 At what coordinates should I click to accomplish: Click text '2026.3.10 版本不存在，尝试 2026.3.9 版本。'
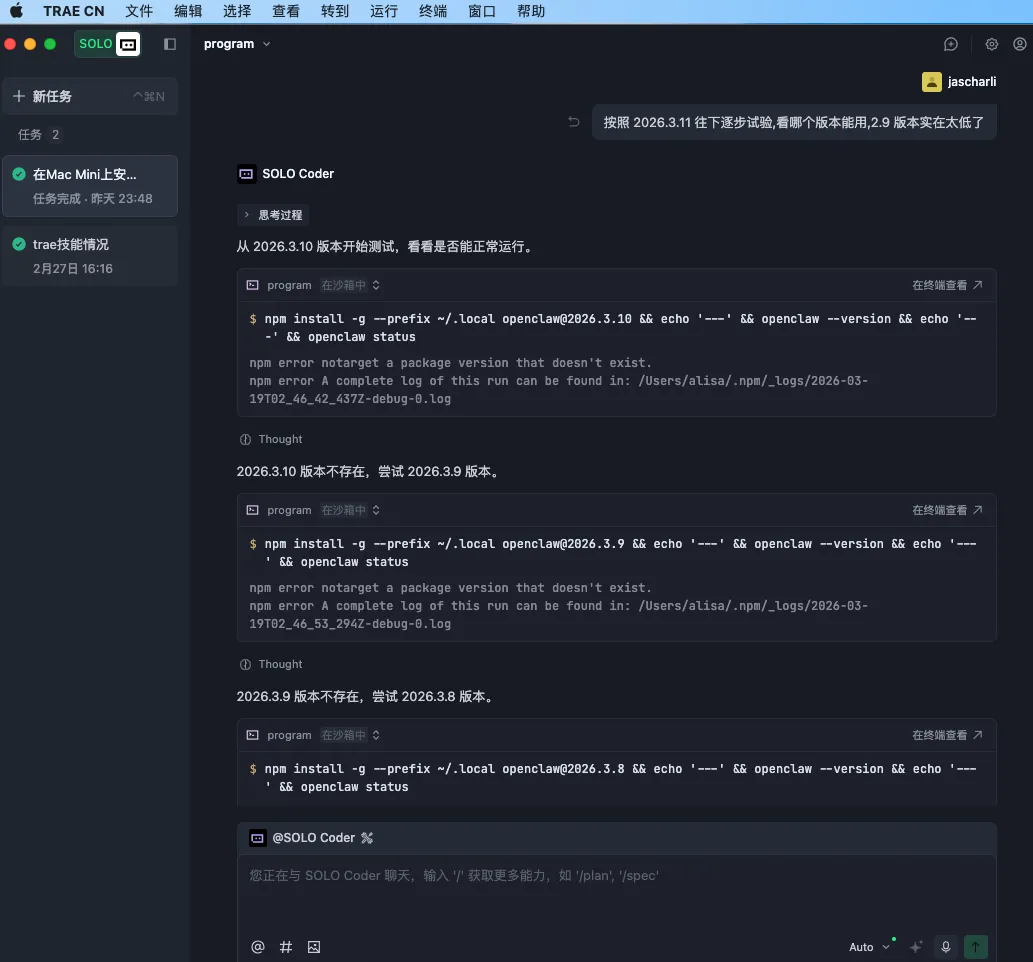(x=369, y=472)
